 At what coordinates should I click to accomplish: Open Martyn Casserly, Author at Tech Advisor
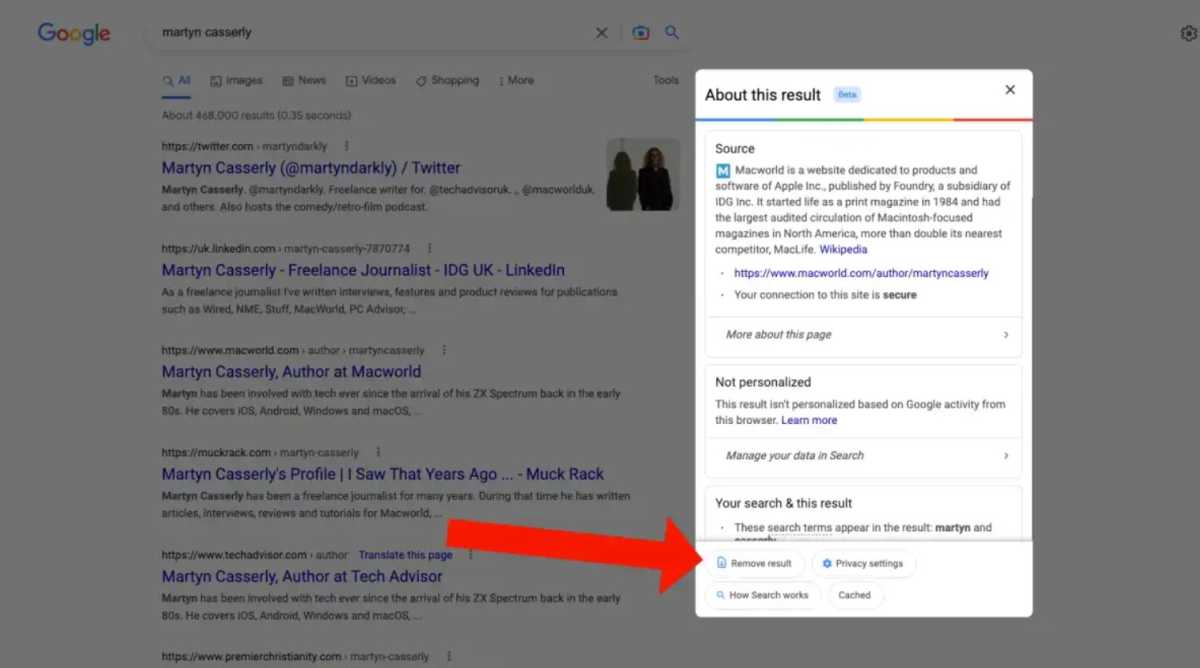point(302,576)
